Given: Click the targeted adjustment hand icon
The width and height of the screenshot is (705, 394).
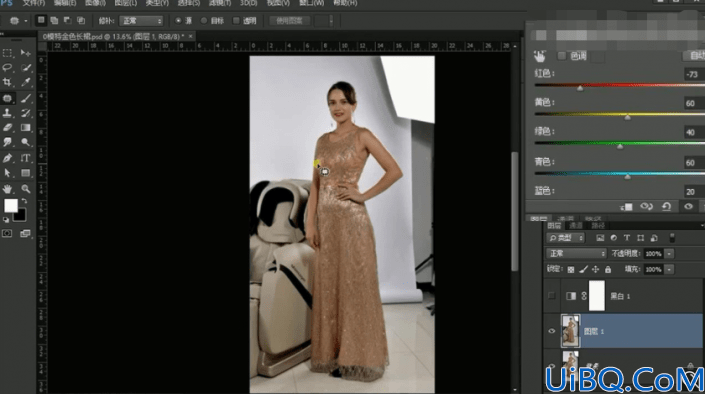Looking at the screenshot, I should tap(539, 56).
